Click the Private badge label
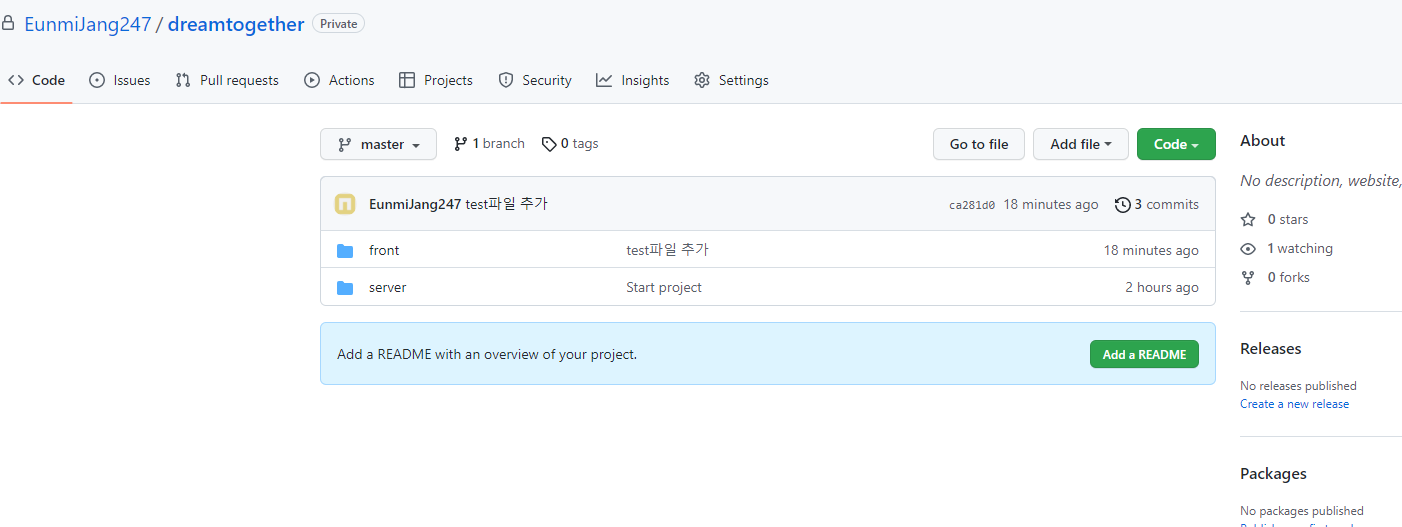Viewport: 1402px width, 527px height. (339, 24)
